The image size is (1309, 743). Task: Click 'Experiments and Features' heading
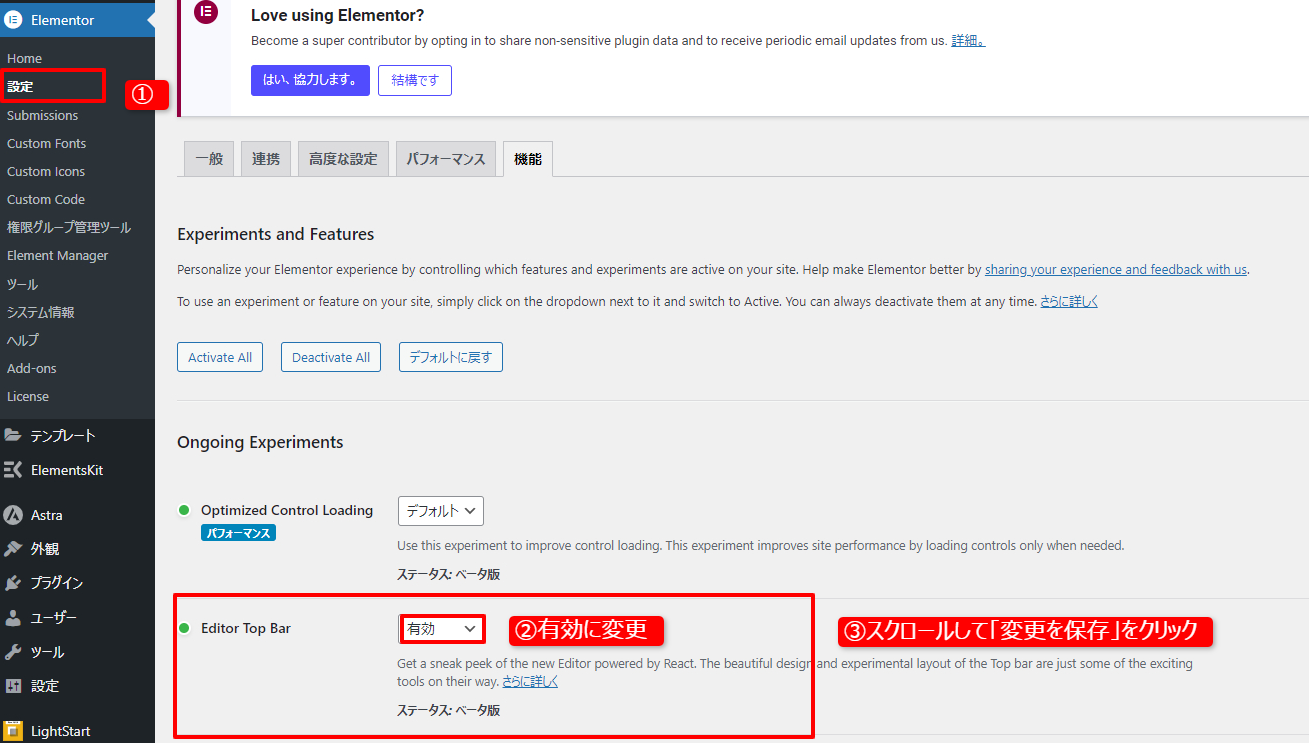coord(276,234)
